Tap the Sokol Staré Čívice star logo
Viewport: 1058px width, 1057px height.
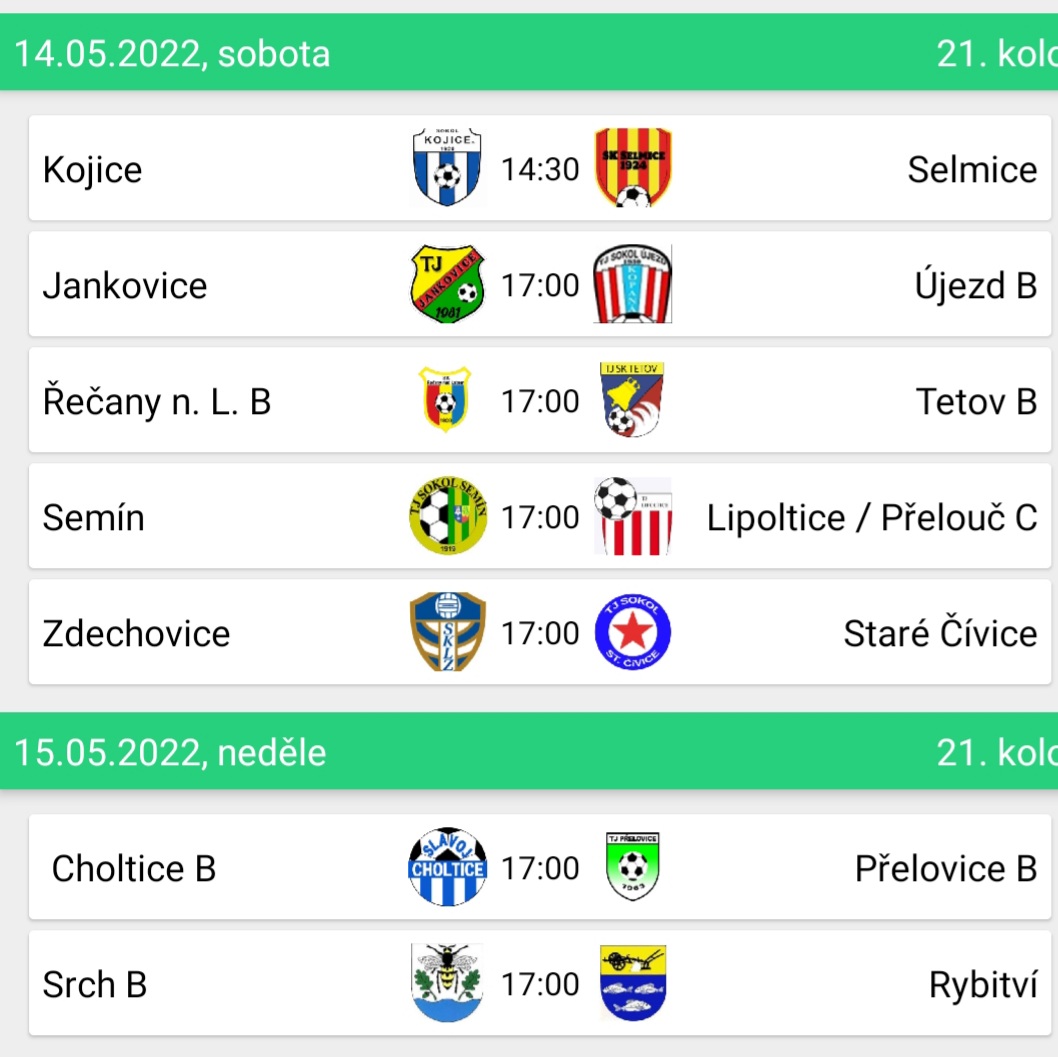pyautogui.click(x=633, y=632)
